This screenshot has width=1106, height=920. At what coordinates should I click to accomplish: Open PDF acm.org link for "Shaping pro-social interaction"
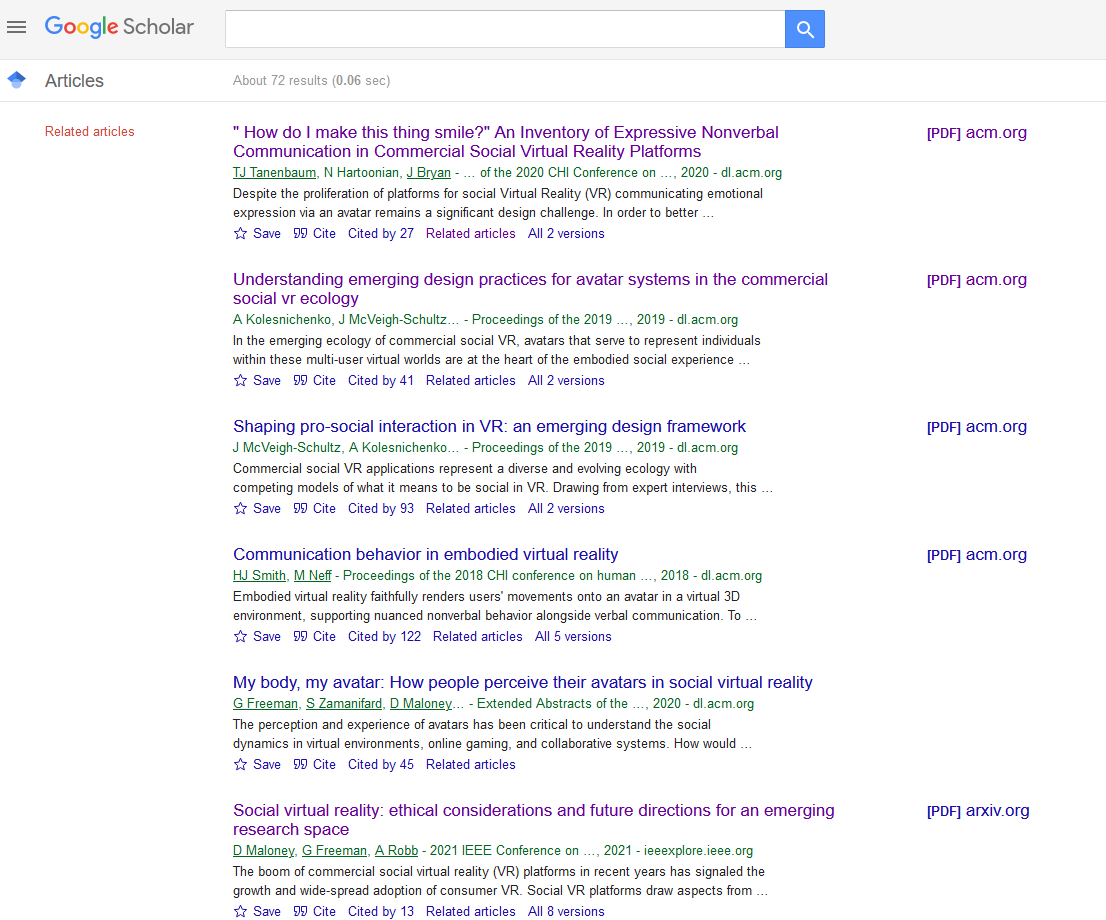click(977, 427)
